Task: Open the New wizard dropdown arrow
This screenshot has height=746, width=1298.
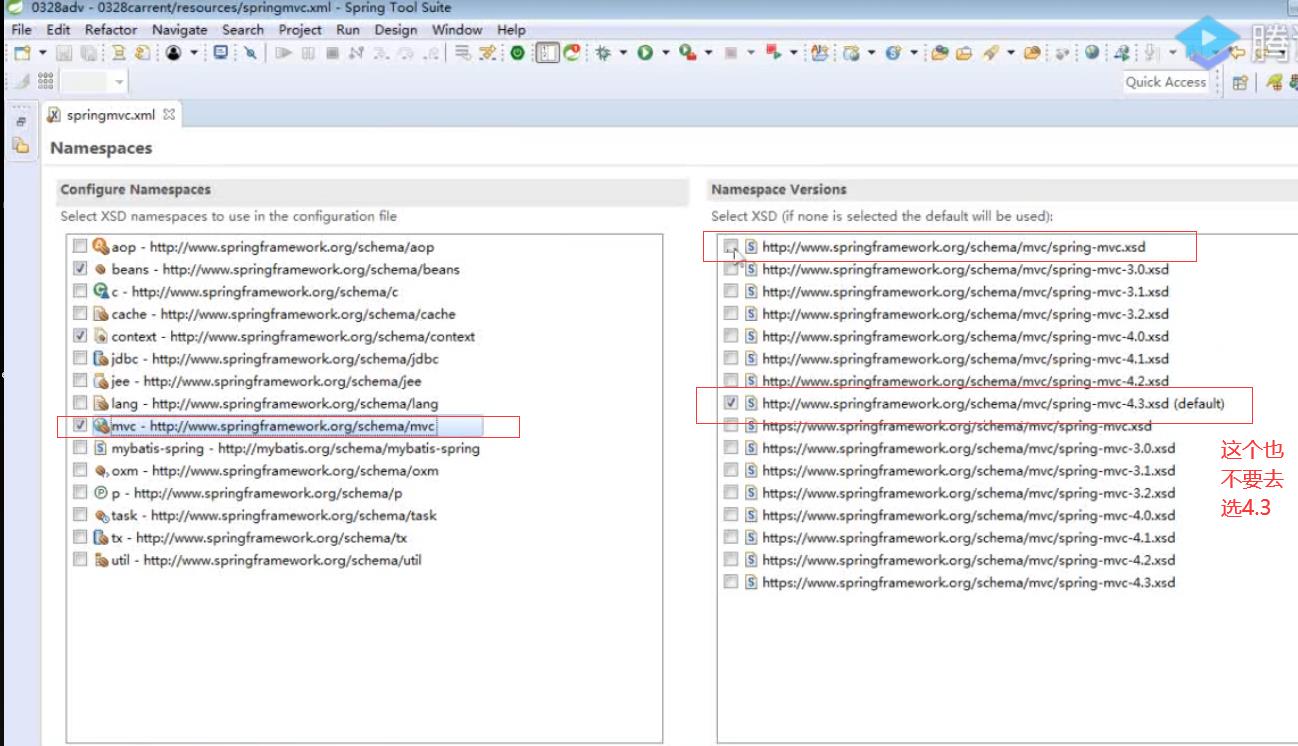Action: point(42,53)
